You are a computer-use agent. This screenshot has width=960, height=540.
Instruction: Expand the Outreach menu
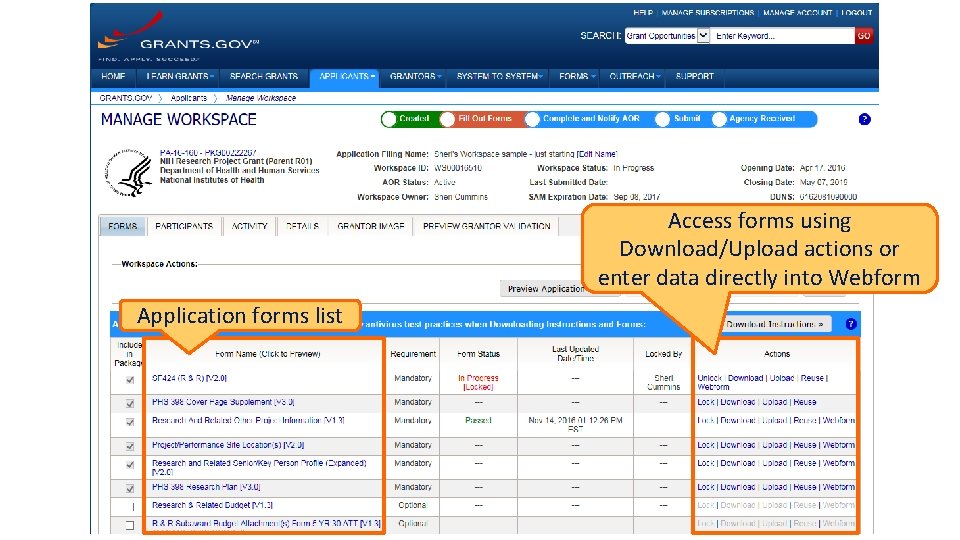635,77
